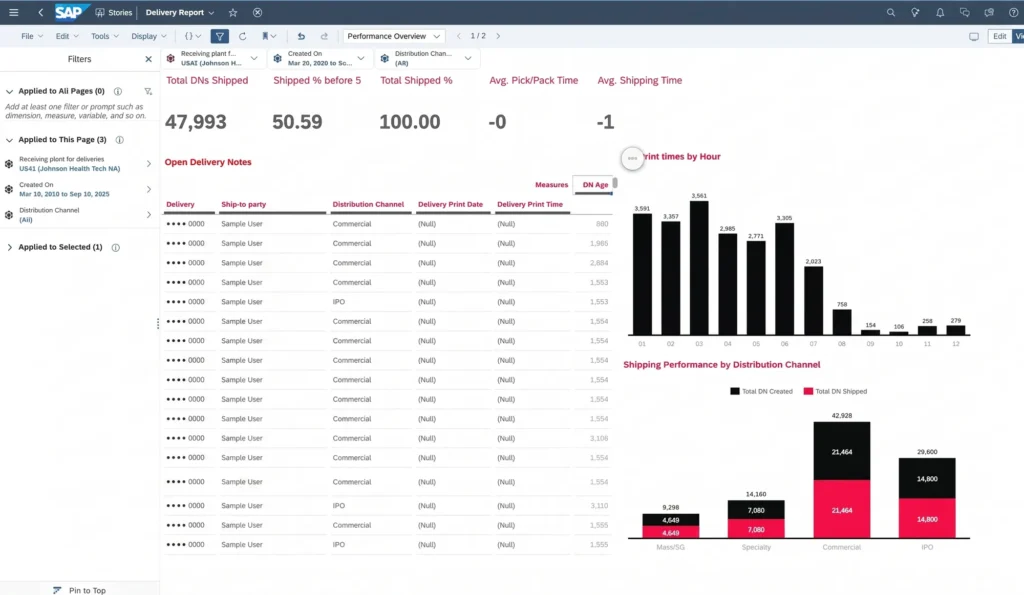Click Delivery Print Date column header
This screenshot has height=595, width=1024.
[x=451, y=204]
